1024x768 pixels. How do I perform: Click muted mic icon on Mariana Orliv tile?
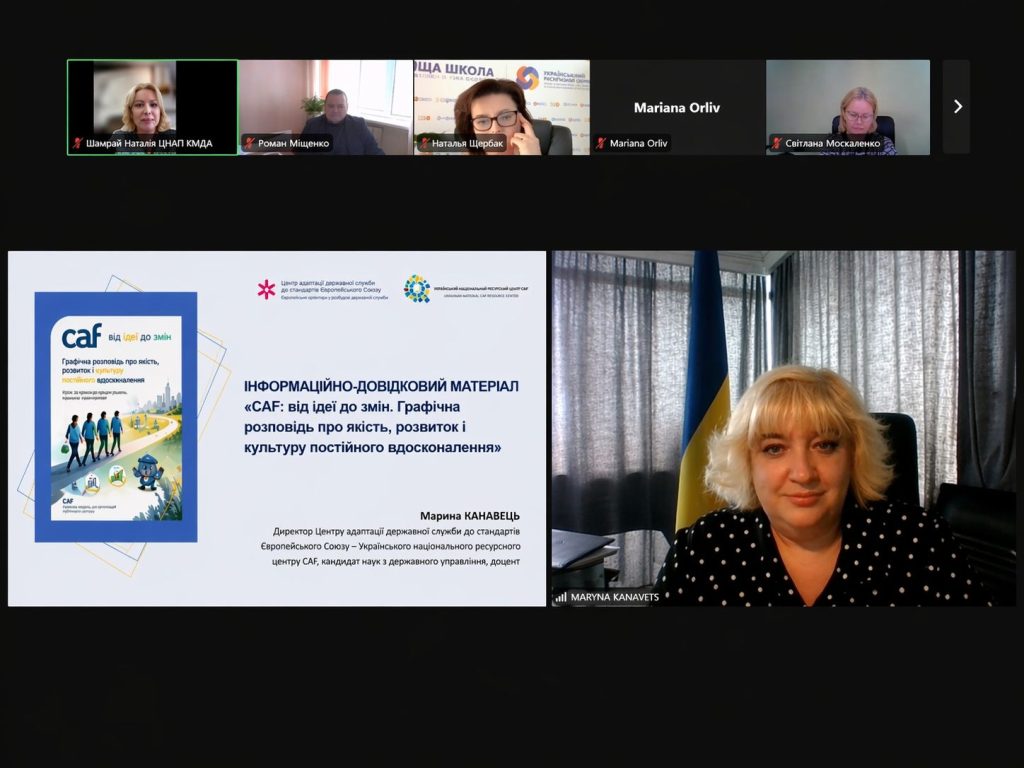601,144
